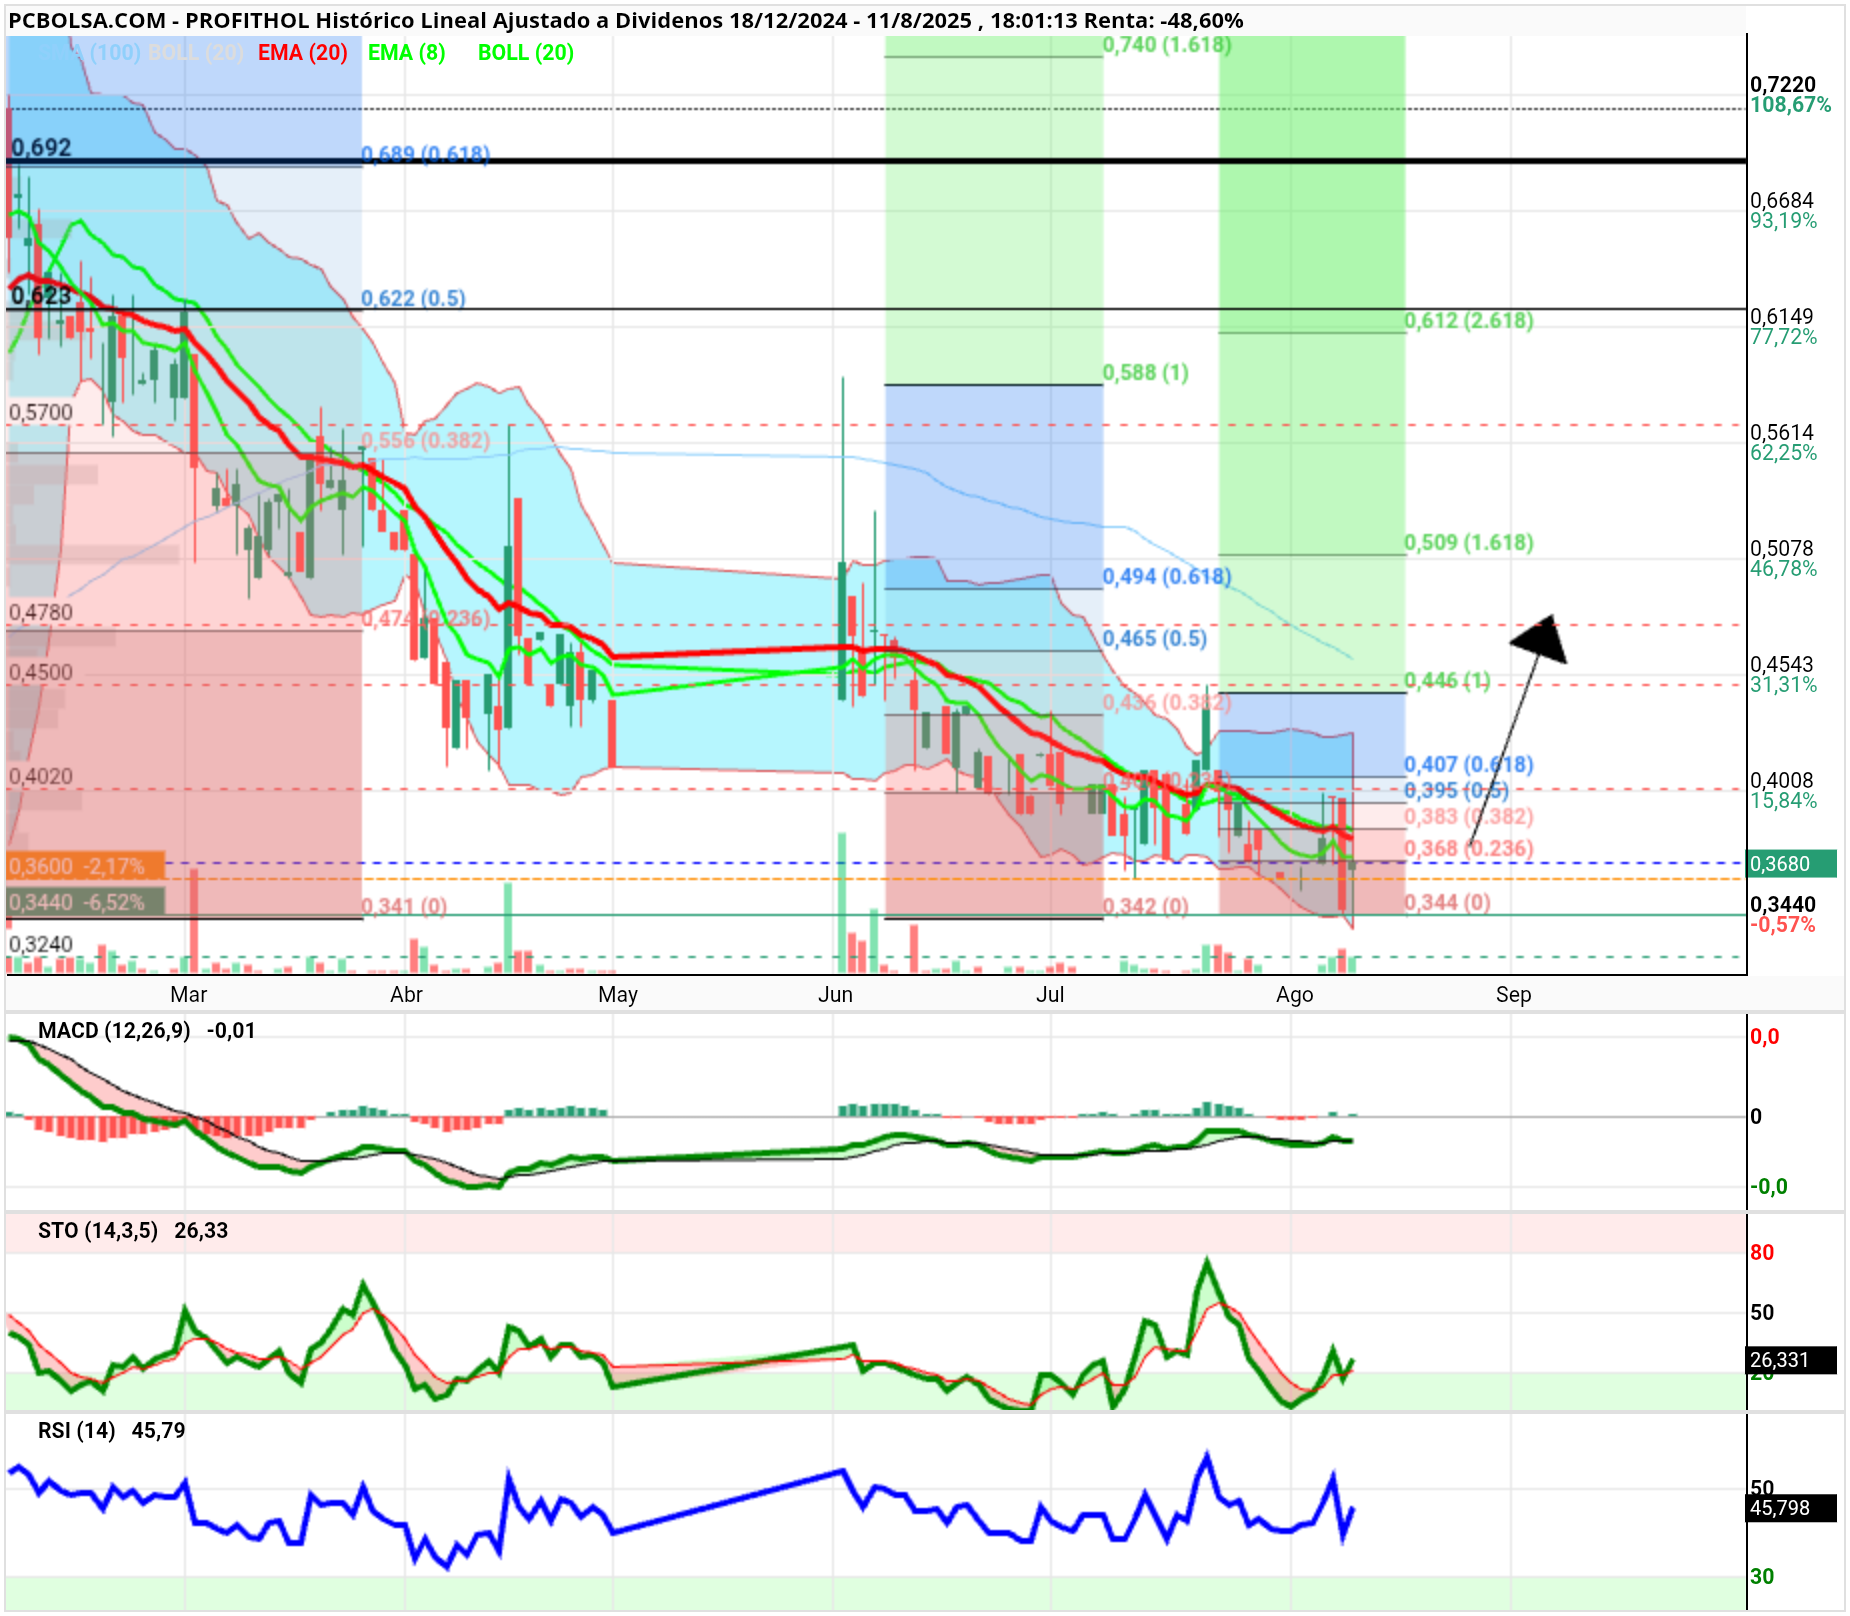Click the green 30 RSI level label
The width and height of the screenshot is (1850, 1616).
point(1762,1576)
